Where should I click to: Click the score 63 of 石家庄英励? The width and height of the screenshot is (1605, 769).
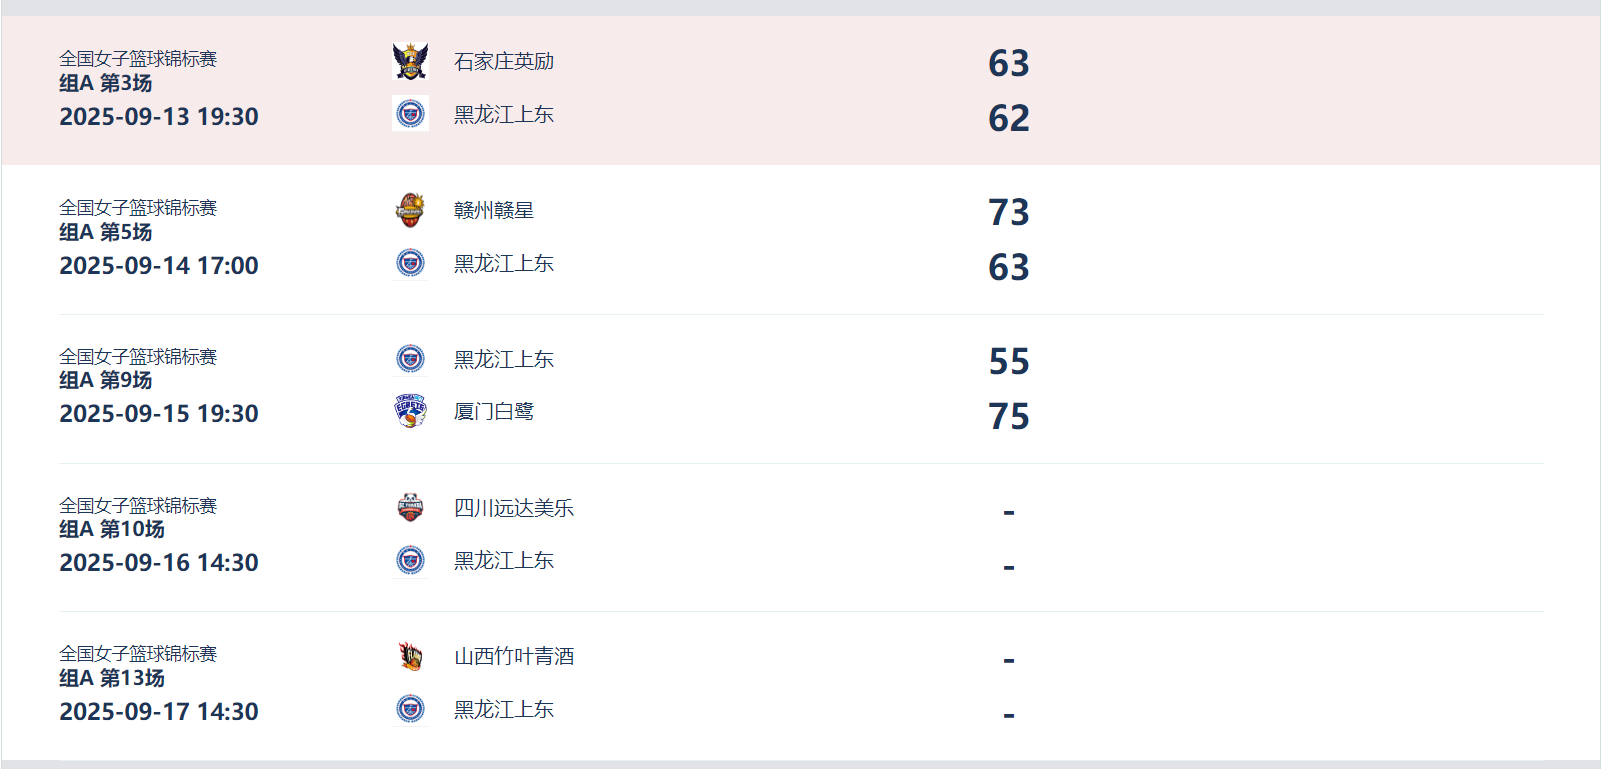tap(1008, 63)
